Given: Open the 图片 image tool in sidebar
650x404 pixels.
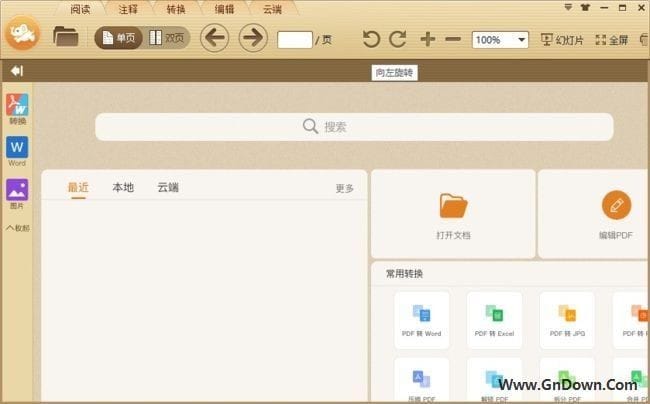Looking at the screenshot, I should click(17, 193).
